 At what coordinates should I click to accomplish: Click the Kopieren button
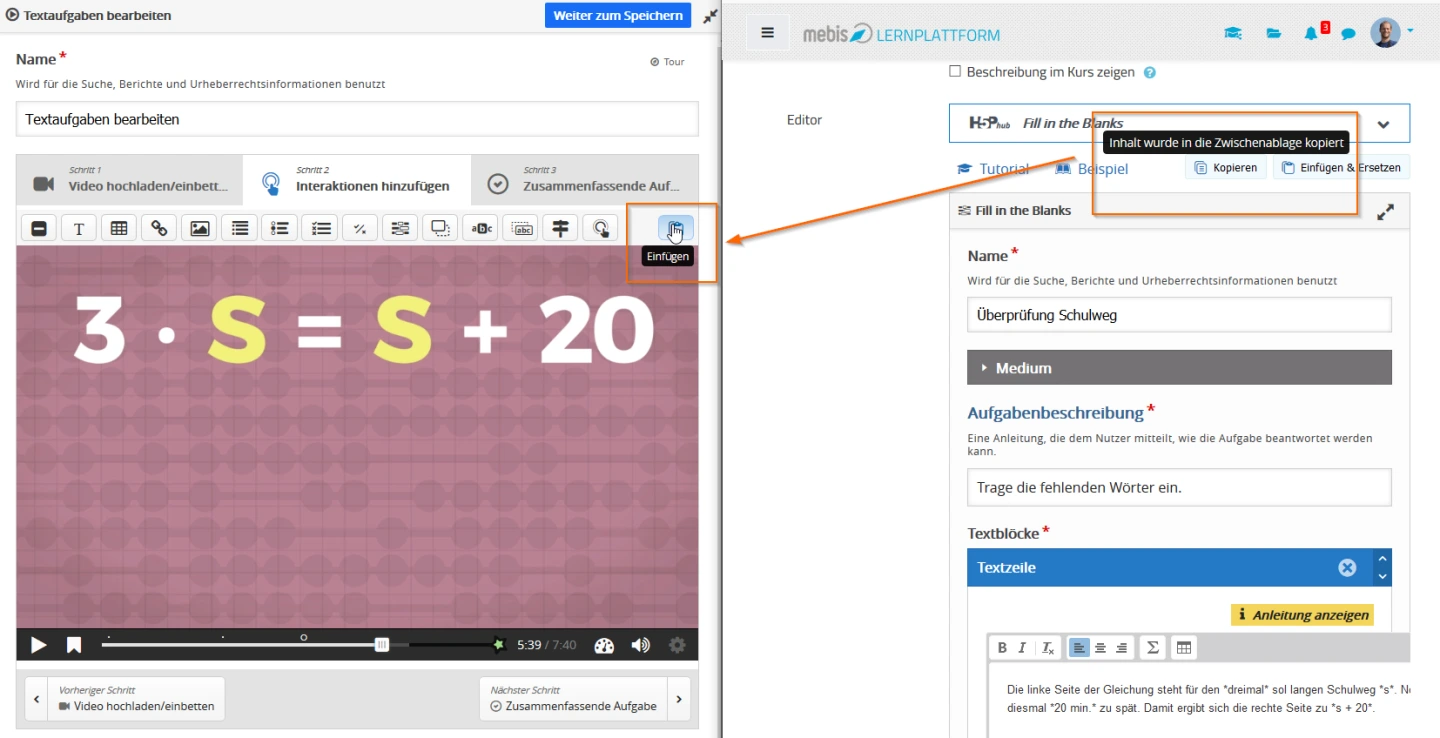[1226, 168]
